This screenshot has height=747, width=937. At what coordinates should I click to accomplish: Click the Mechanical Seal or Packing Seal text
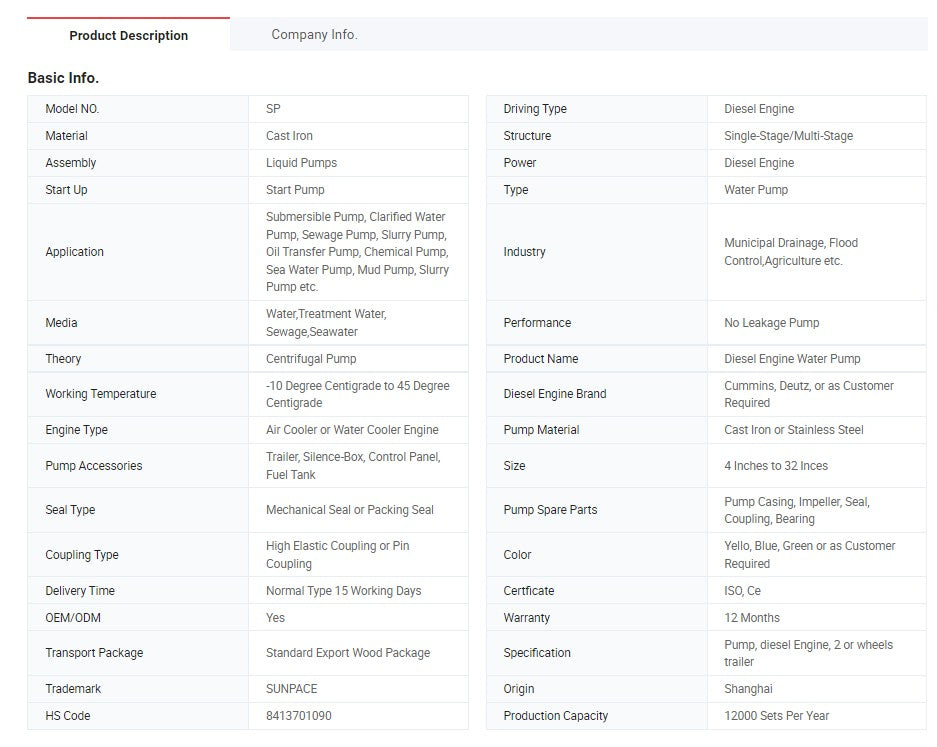(349, 510)
